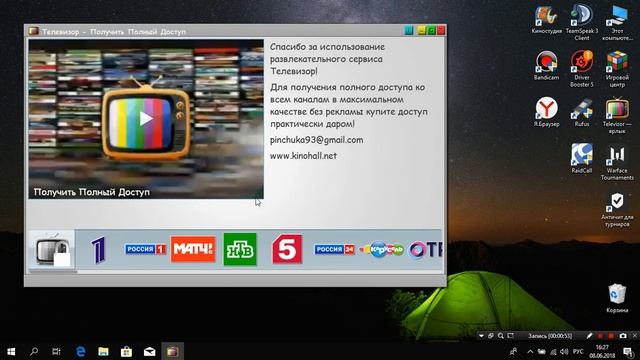Select the pencil draw tool on recording bar
Screen dimensions: 640x360
point(589,336)
